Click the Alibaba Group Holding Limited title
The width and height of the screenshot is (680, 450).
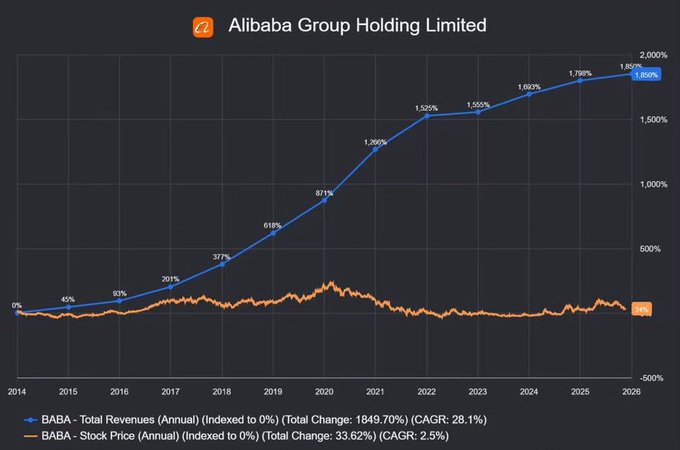357,26
